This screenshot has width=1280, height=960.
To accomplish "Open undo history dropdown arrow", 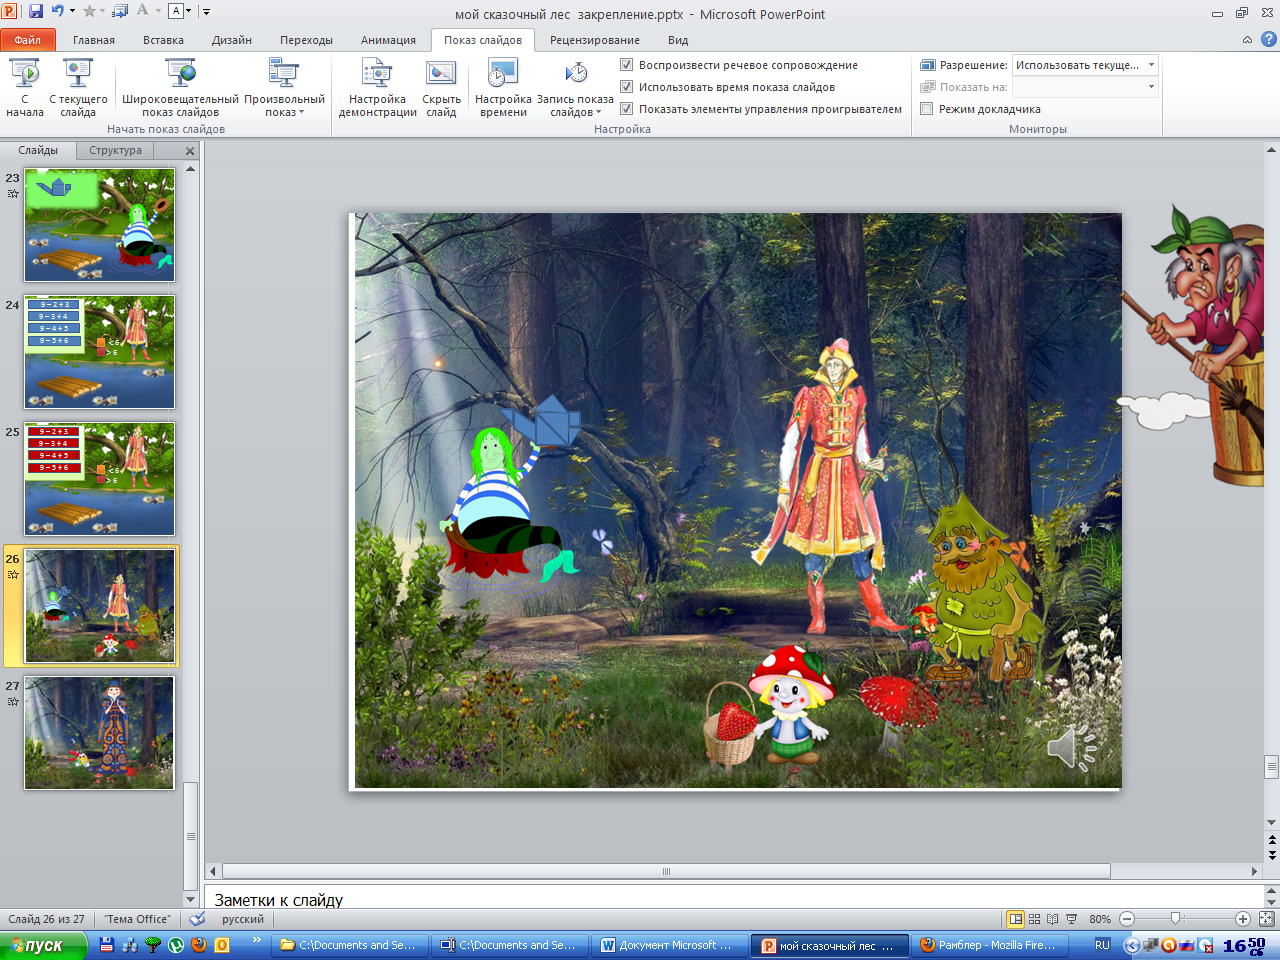I will tap(71, 12).
